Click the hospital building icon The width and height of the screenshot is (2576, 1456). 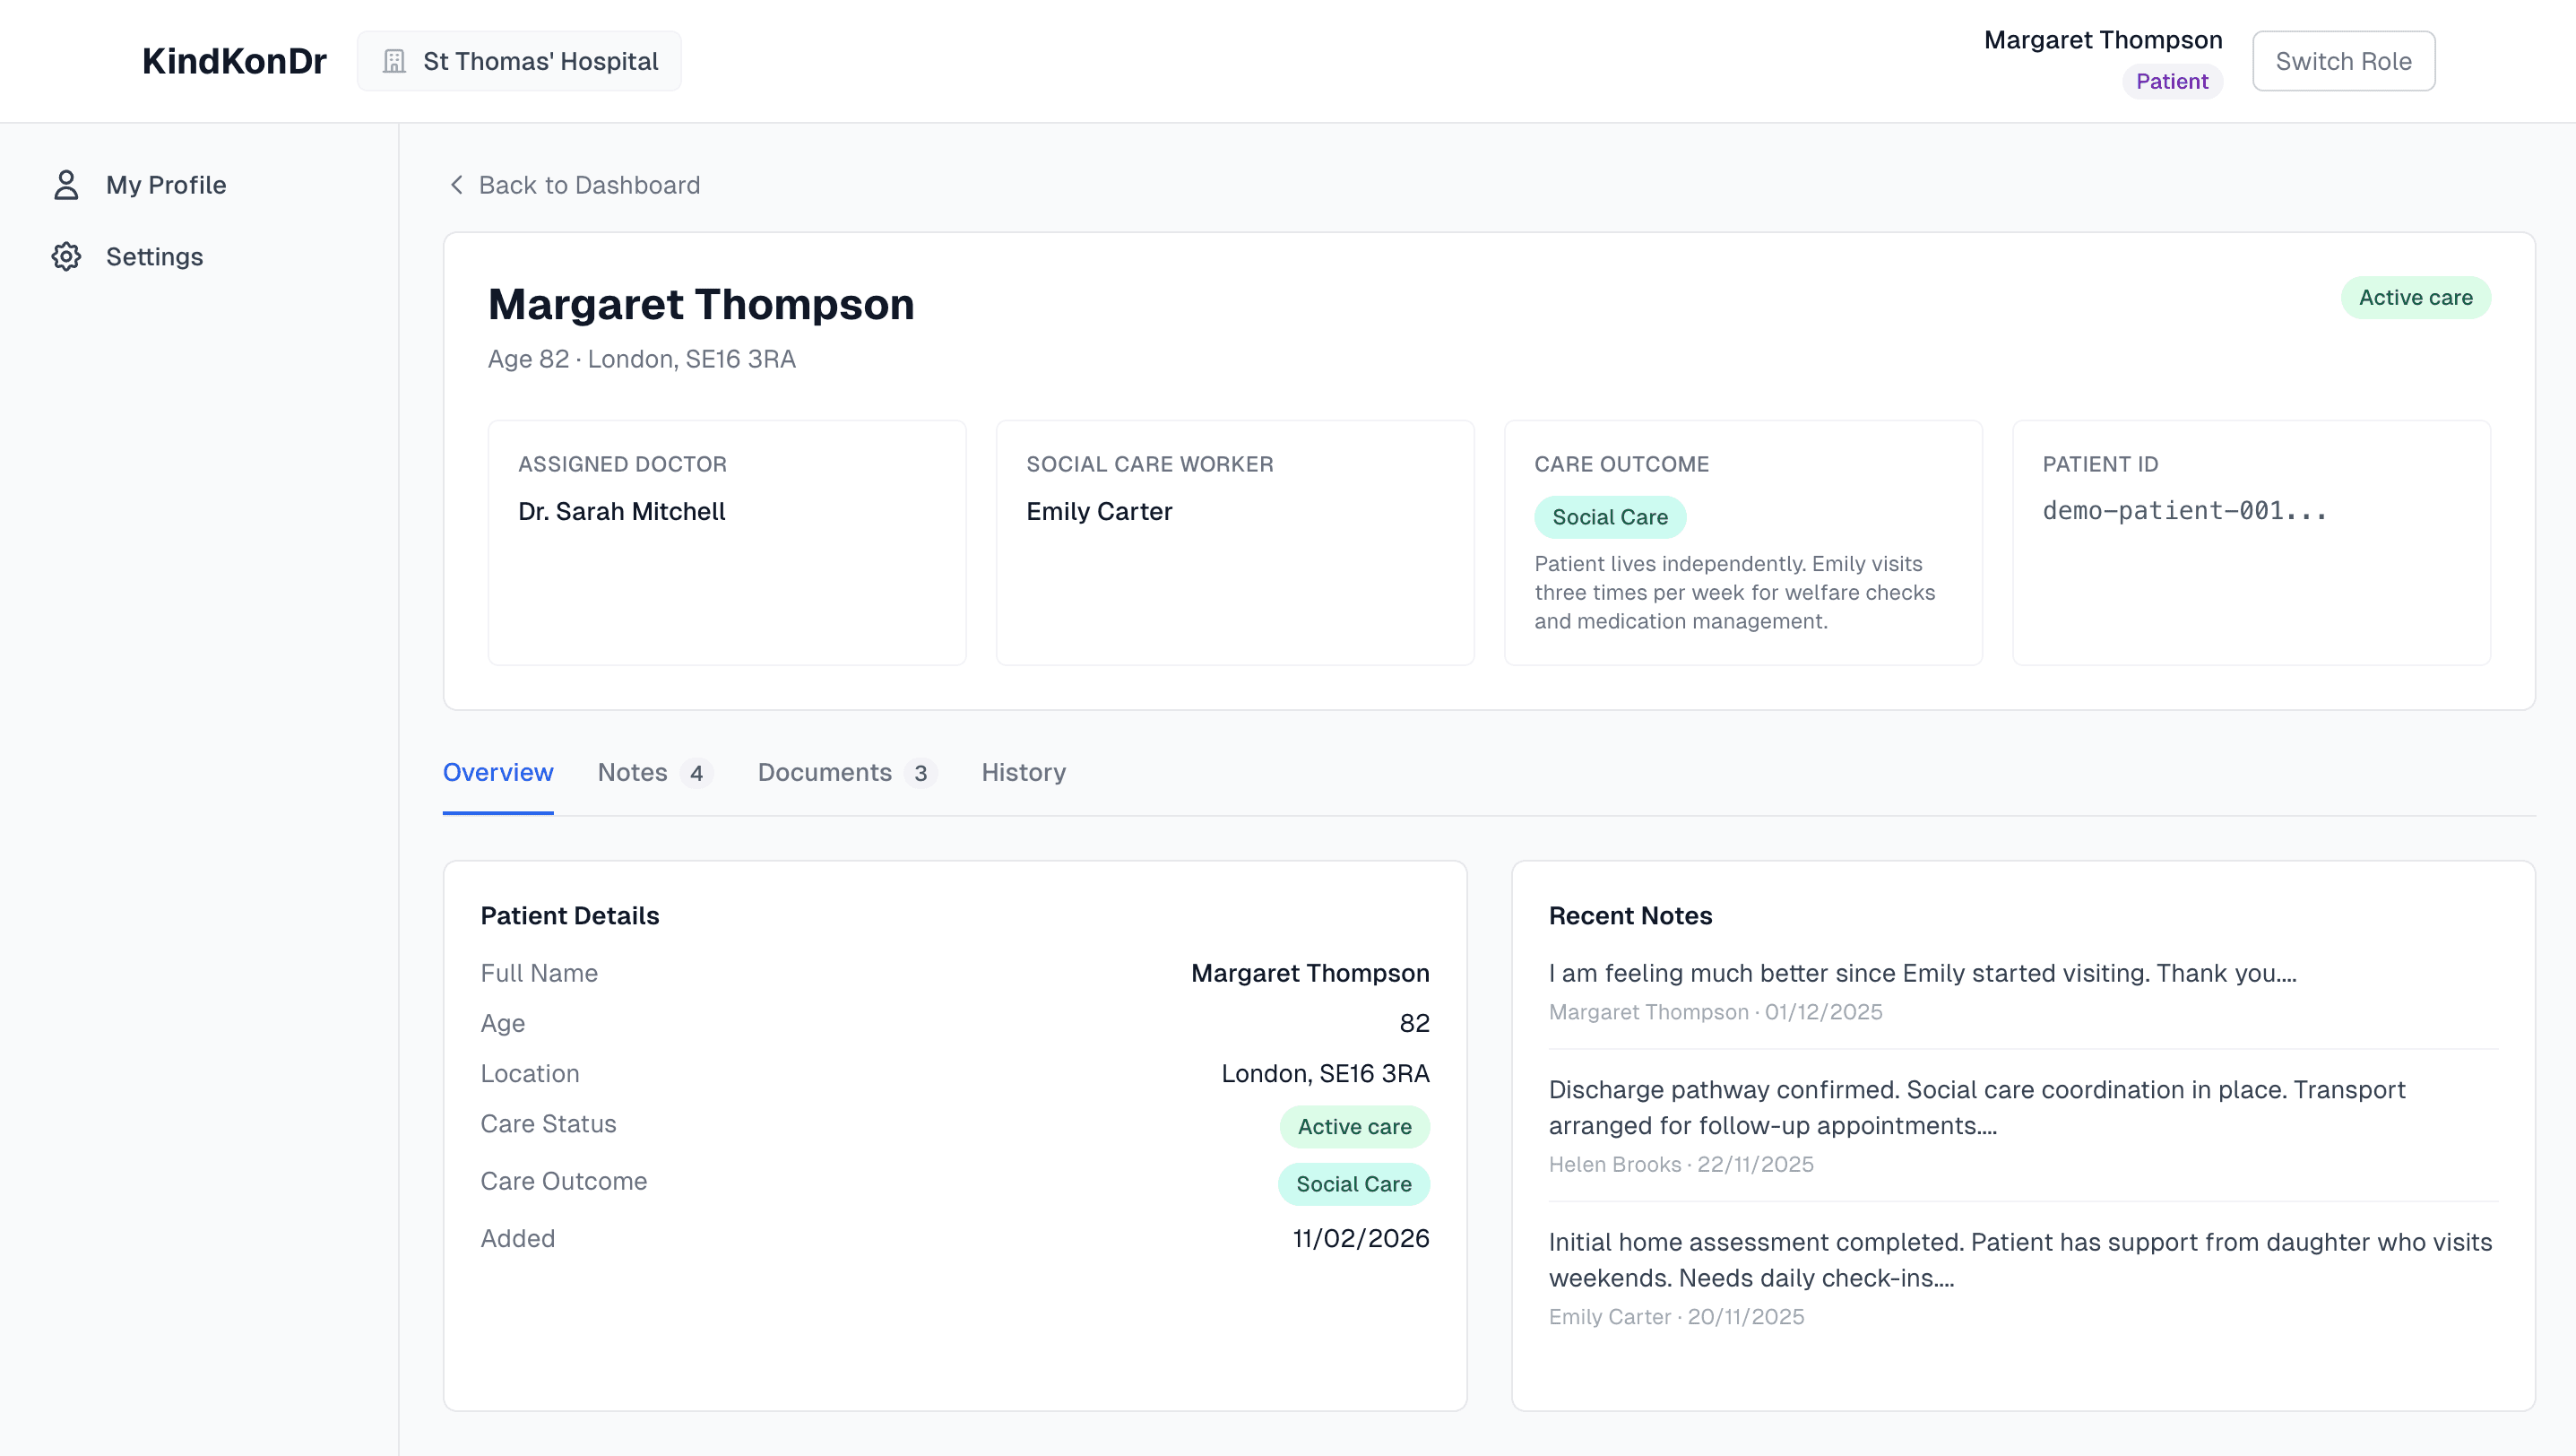click(x=394, y=62)
